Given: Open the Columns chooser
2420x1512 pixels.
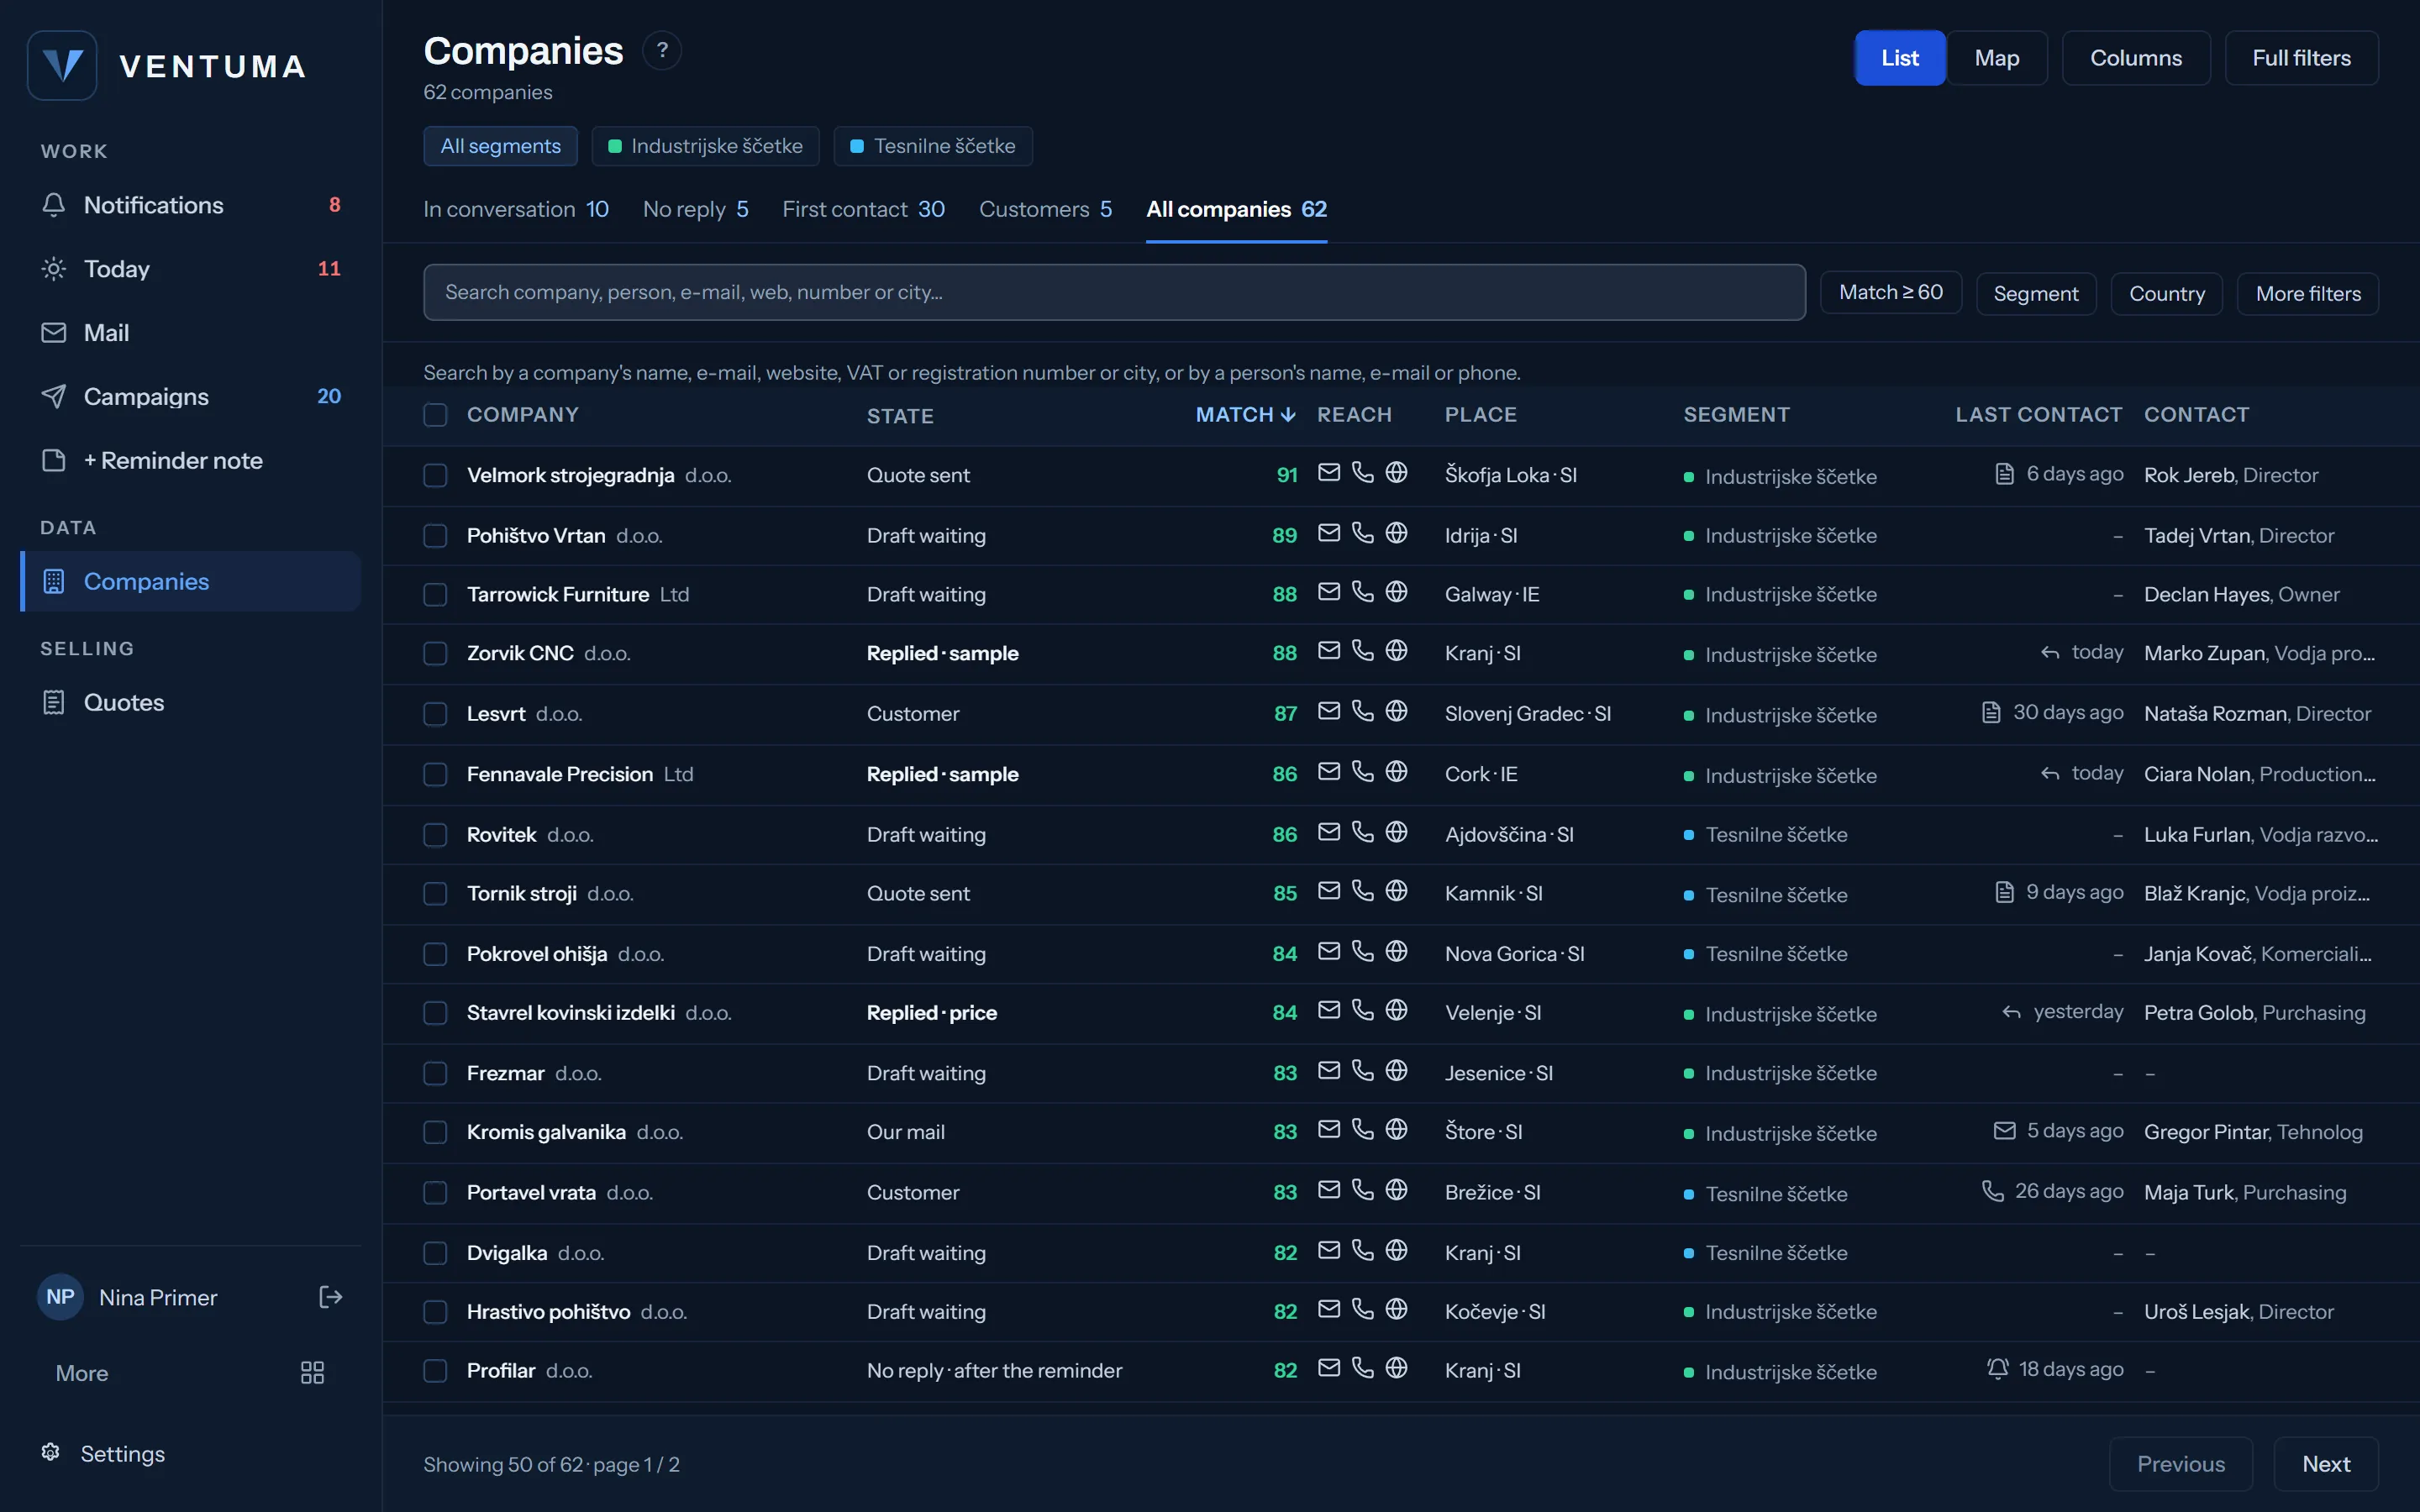Looking at the screenshot, I should pos(2135,58).
